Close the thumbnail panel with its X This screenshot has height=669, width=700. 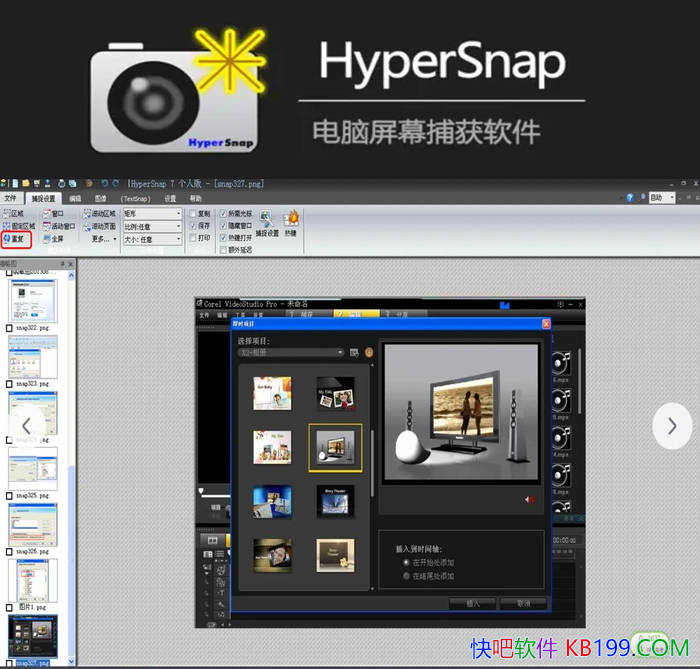point(71,264)
